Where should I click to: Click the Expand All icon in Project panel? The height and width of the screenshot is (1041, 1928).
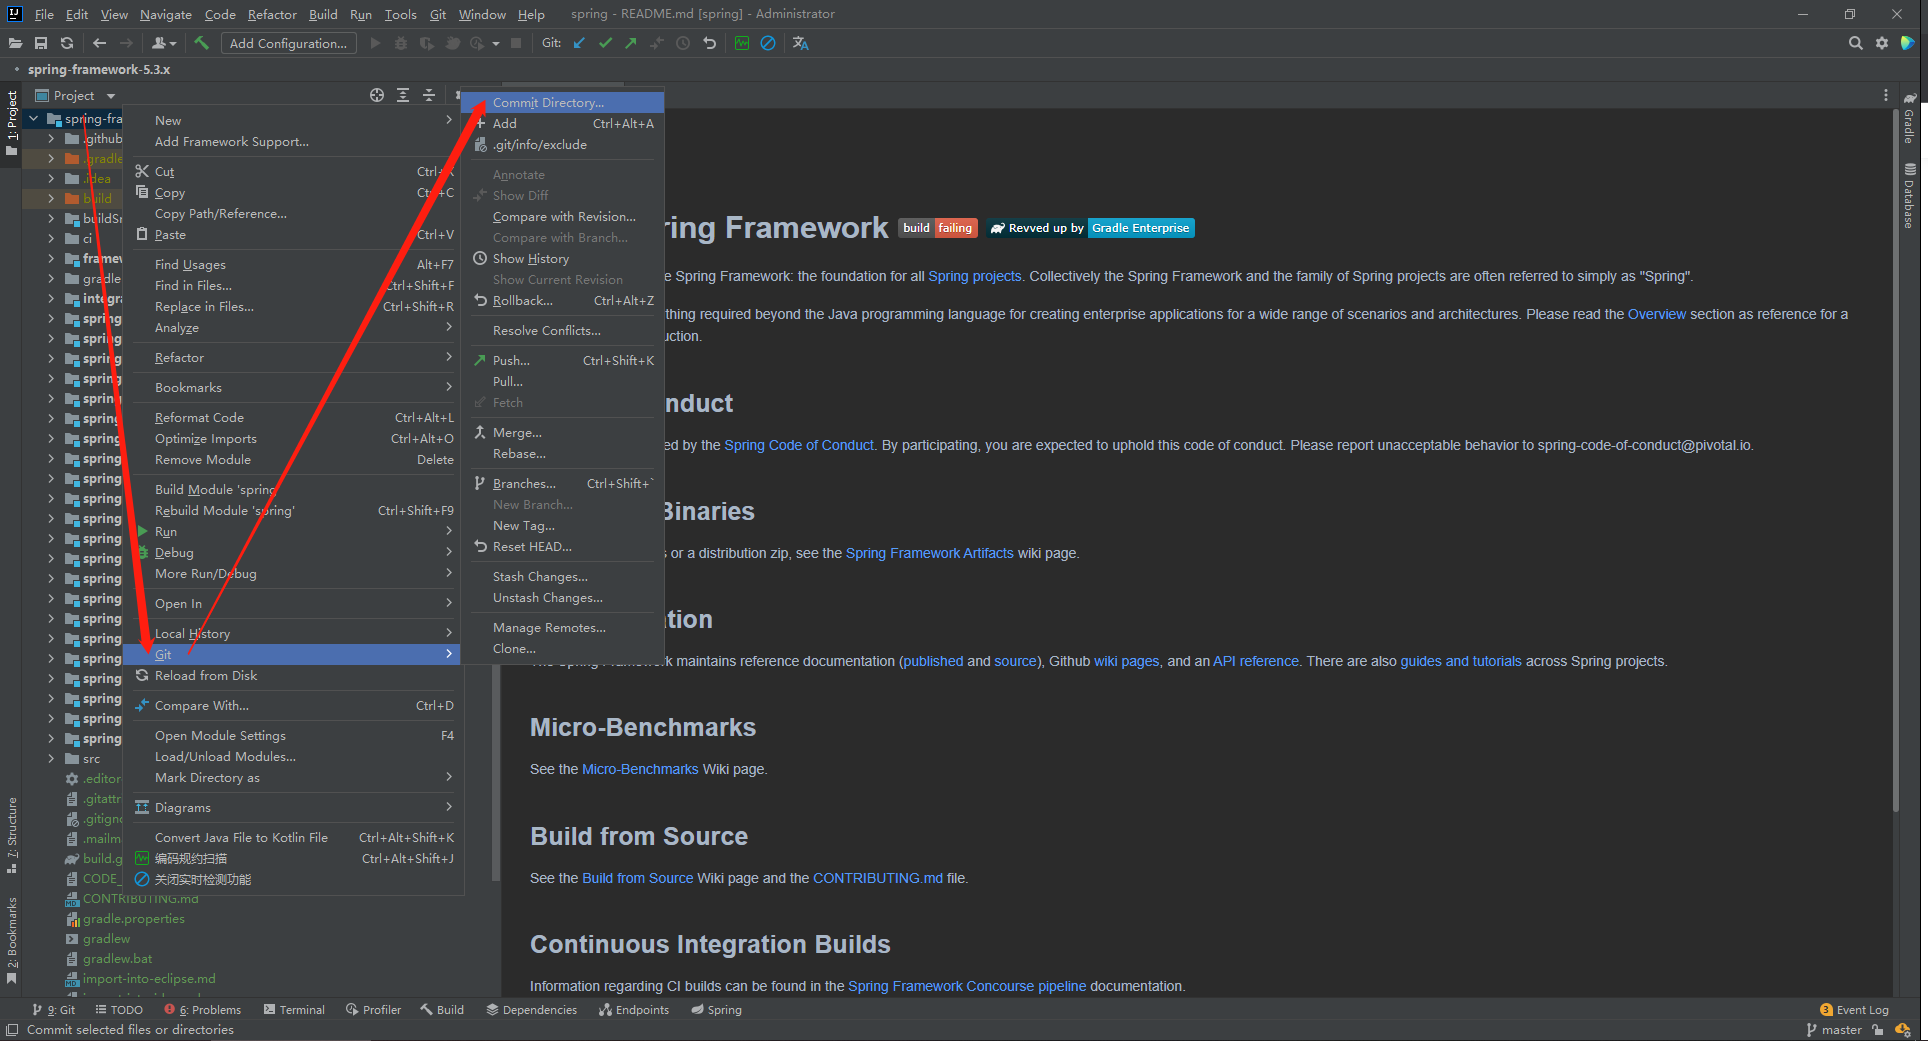(403, 95)
